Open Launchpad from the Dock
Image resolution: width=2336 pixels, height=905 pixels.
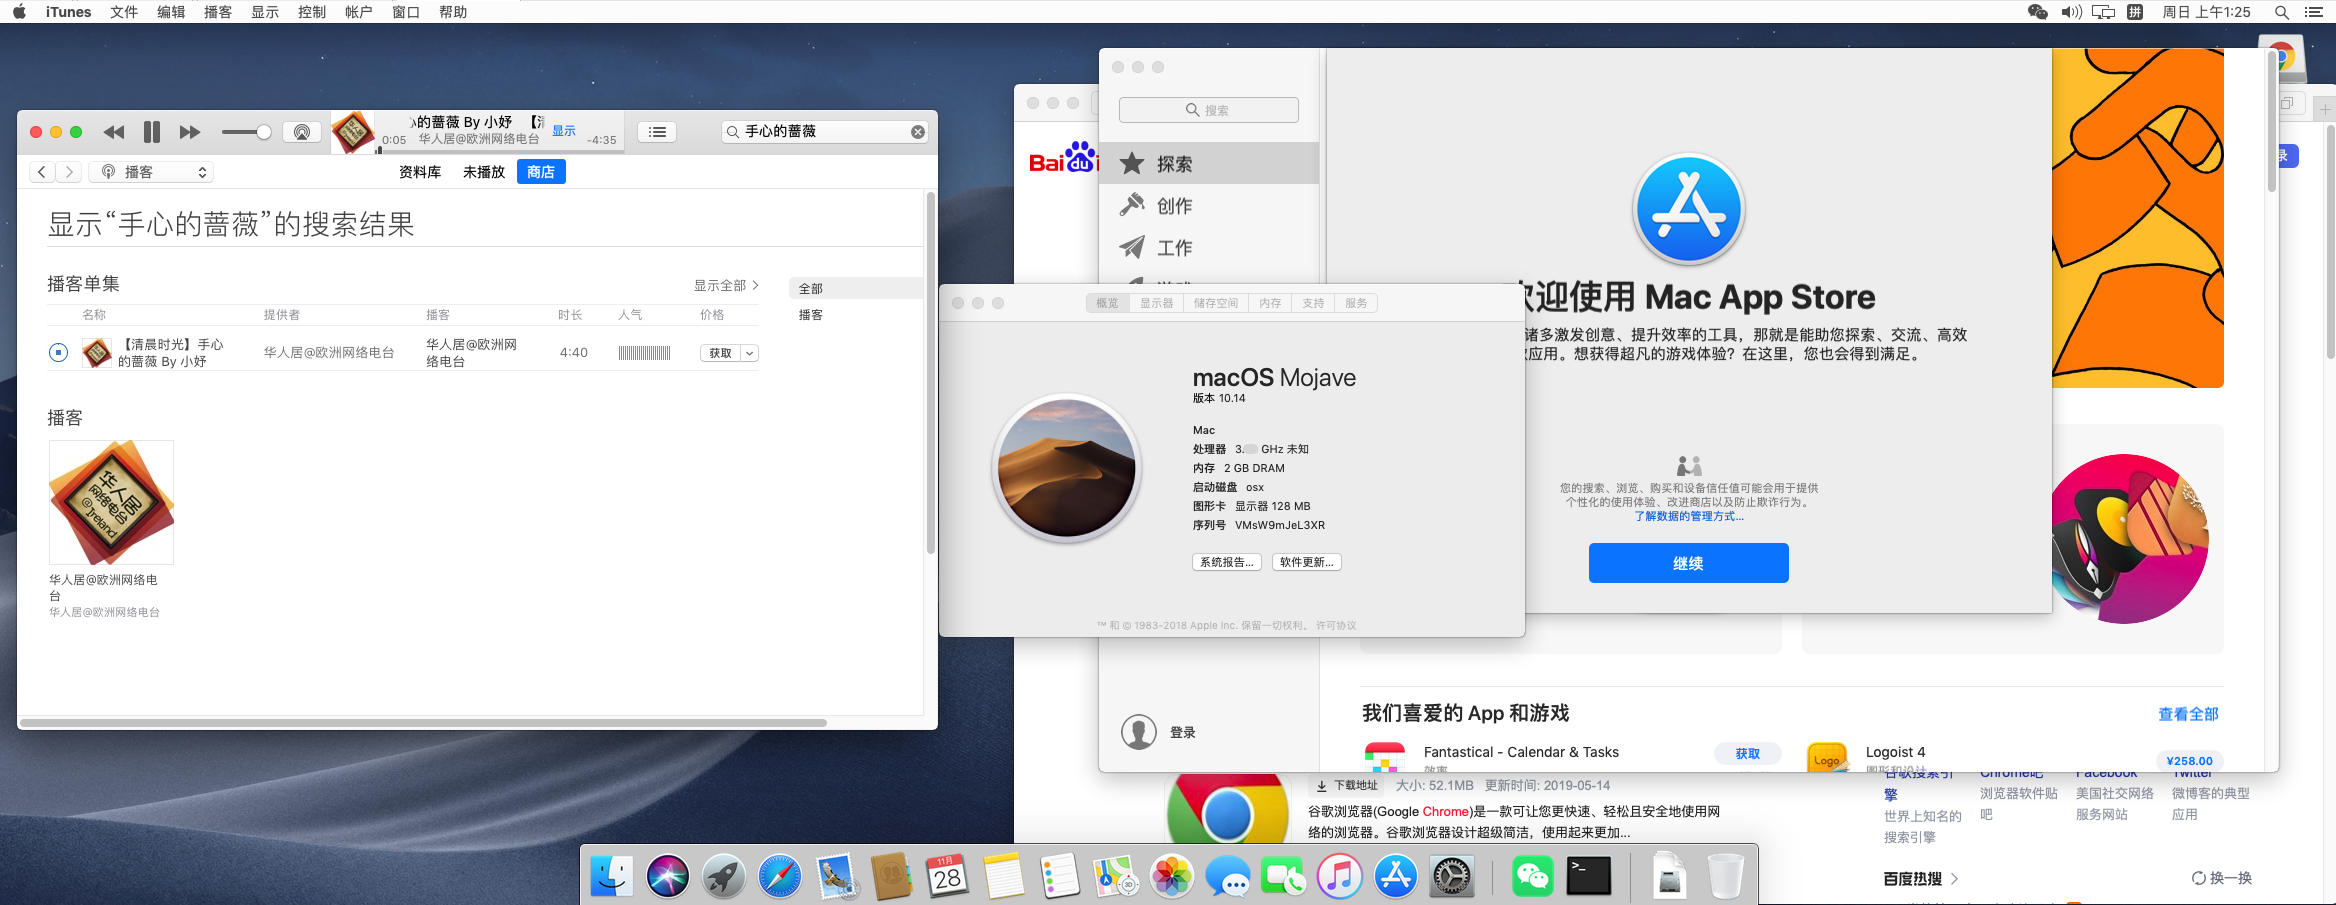723,877
